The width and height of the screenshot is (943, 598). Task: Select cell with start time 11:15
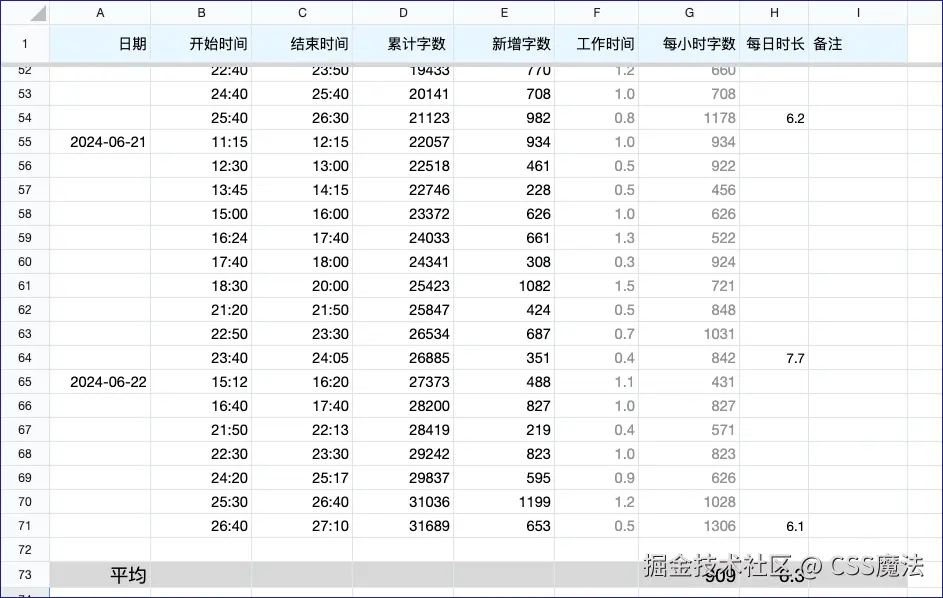point(201,142)
